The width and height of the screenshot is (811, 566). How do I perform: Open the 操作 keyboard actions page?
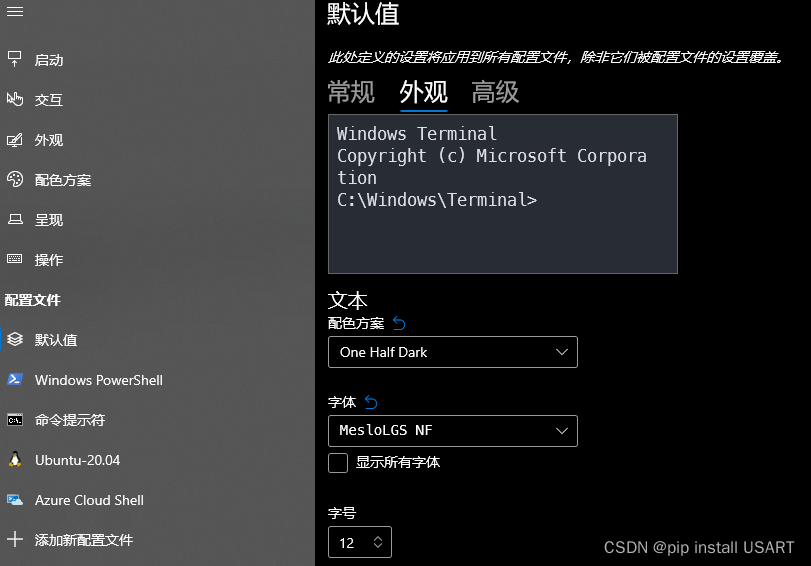[x=49, y=260]
